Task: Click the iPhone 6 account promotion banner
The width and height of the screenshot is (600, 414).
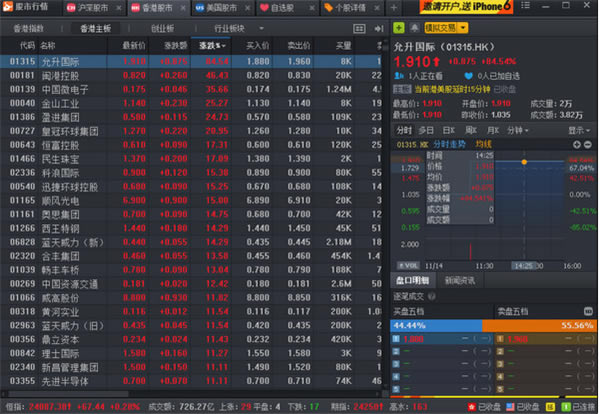Action: point(466,7)
